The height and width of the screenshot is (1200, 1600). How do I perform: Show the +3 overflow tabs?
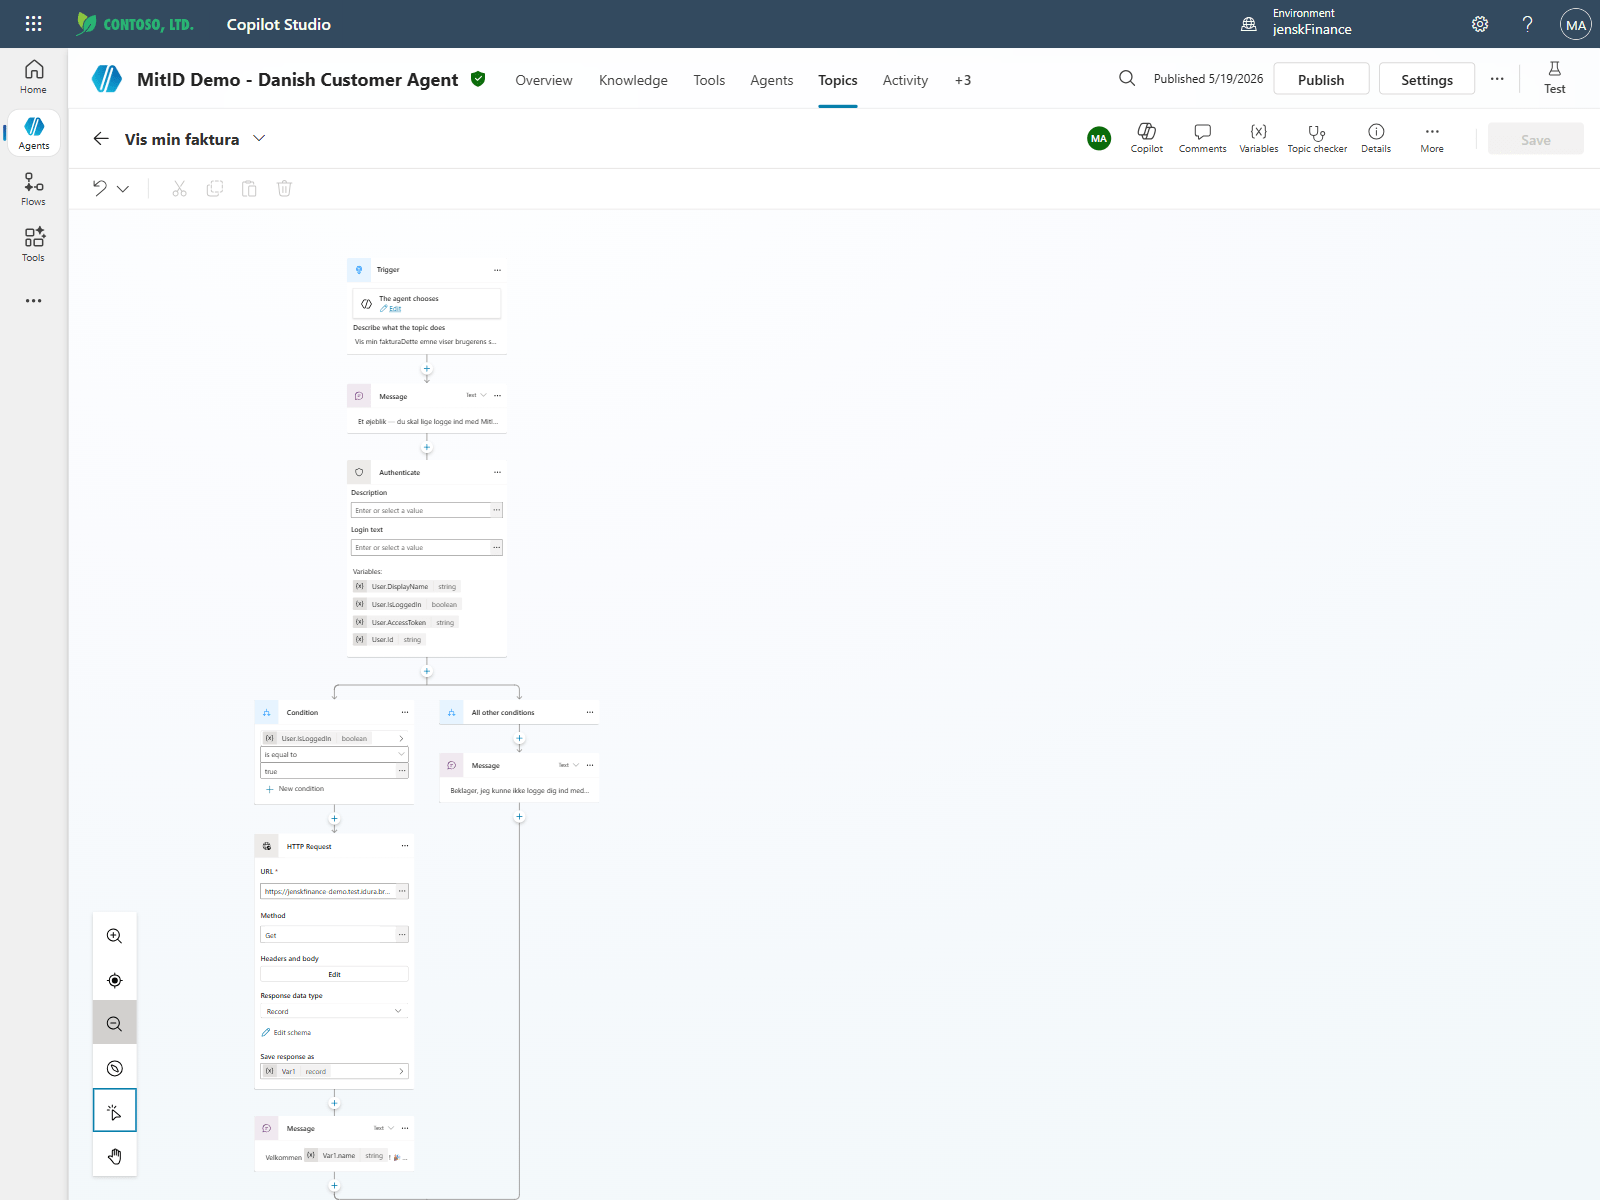(x=963, y=80)
